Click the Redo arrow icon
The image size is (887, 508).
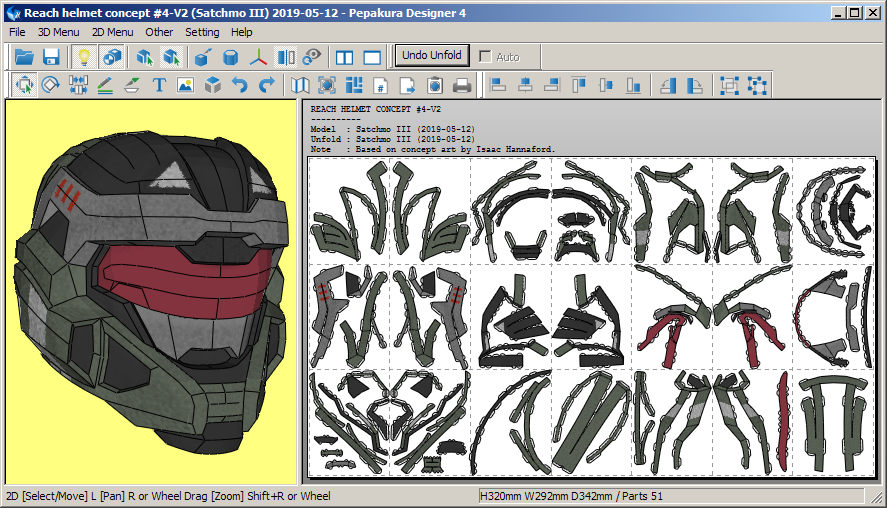click(267, 85)
